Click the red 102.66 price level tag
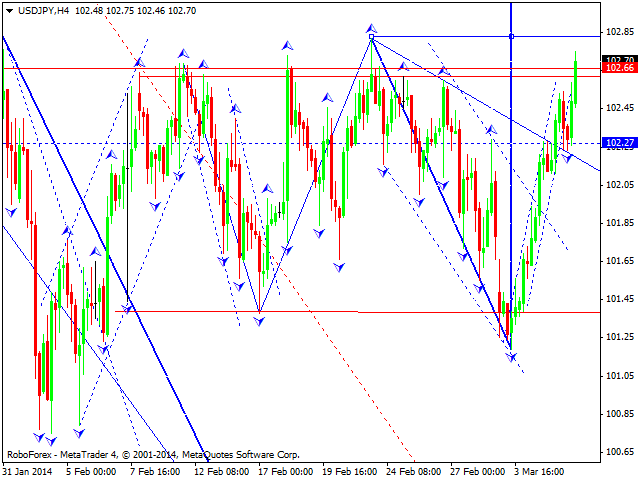This screenshot has width=640, height=480. [621, 68]
